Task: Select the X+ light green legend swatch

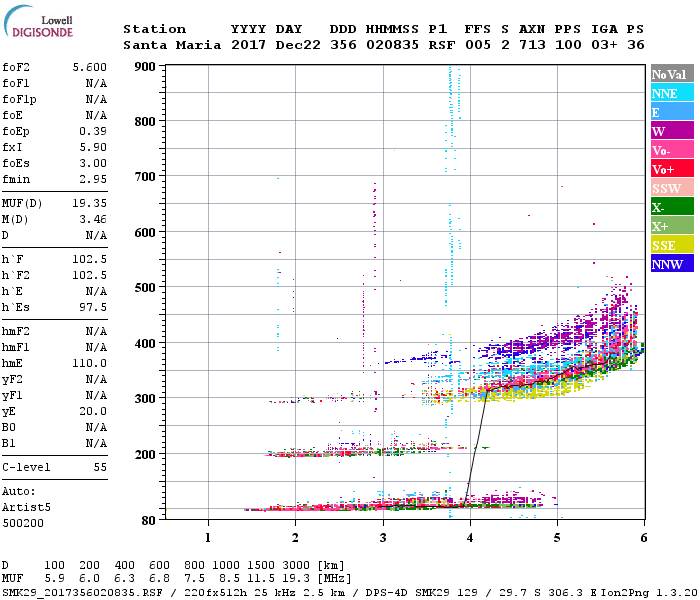Action: click(x=672, y=226)
